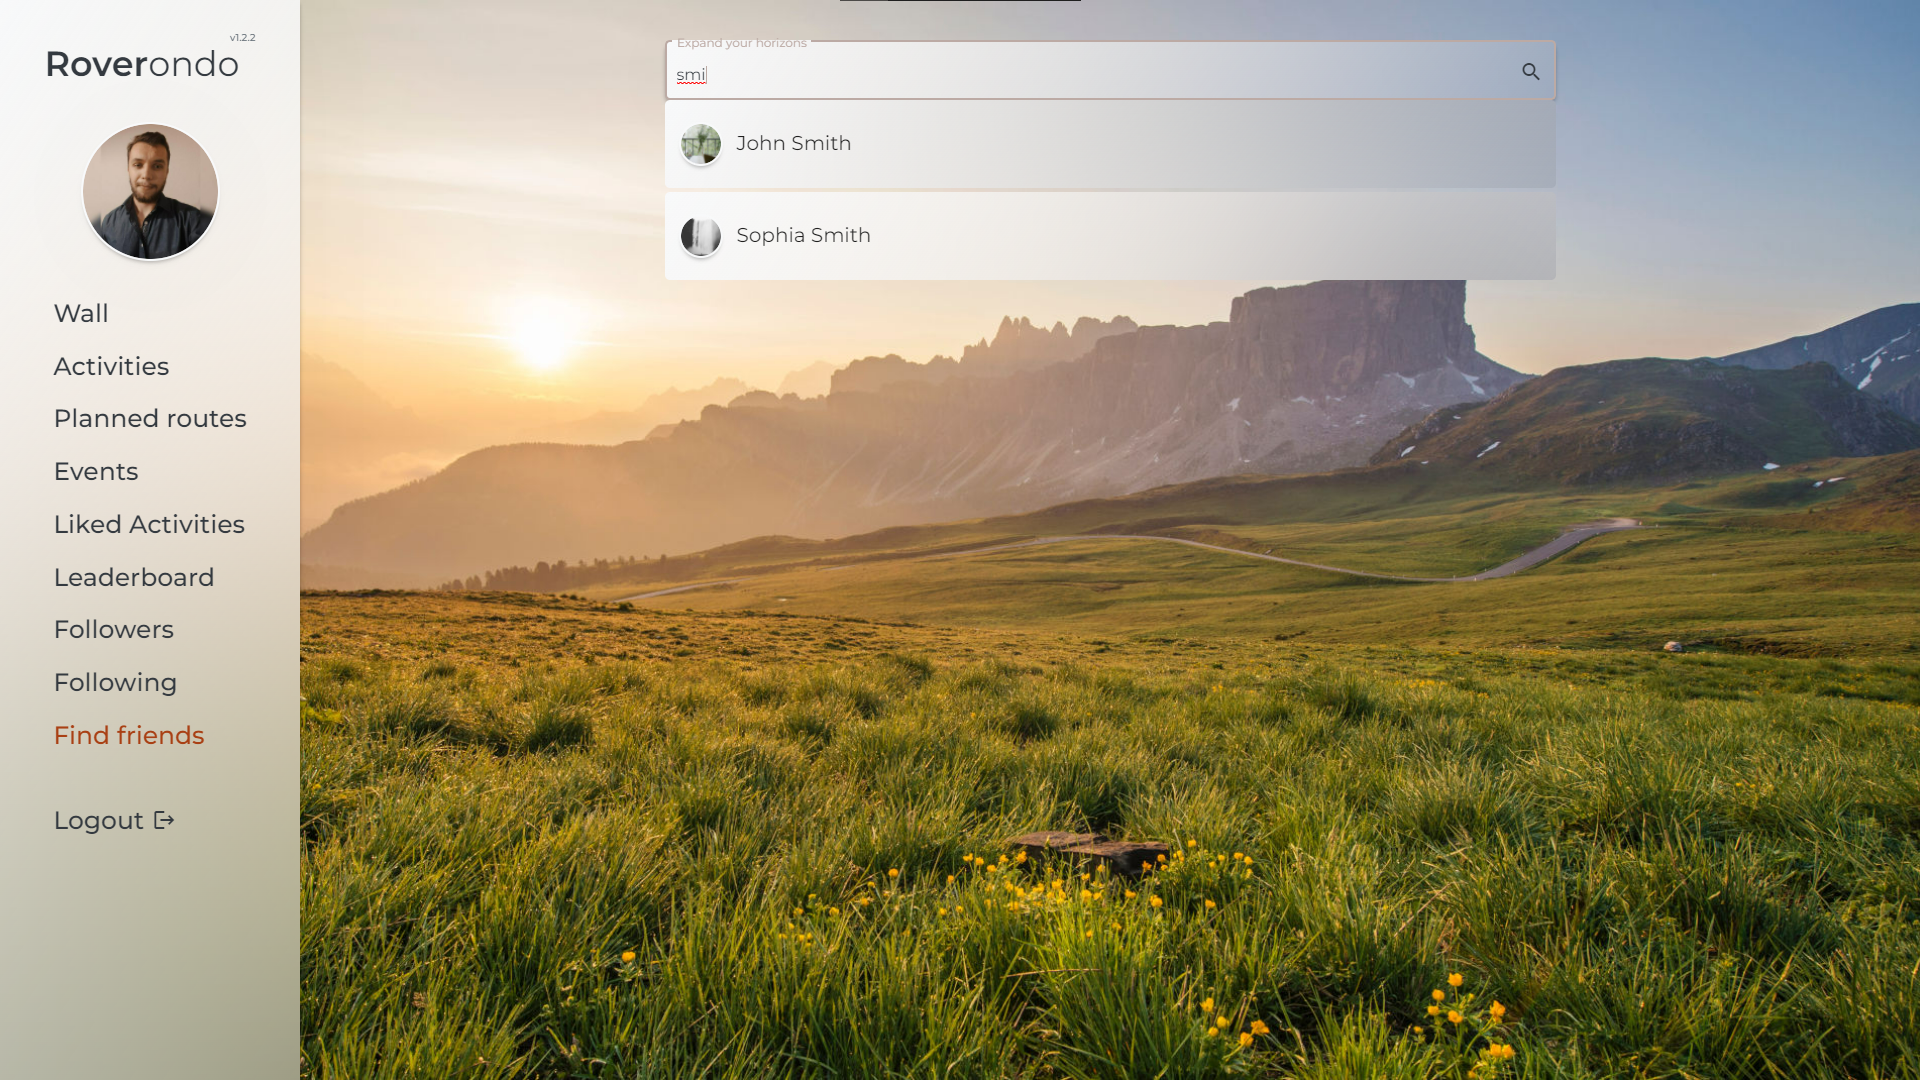Navigate to Planned routes

point(150,418)
